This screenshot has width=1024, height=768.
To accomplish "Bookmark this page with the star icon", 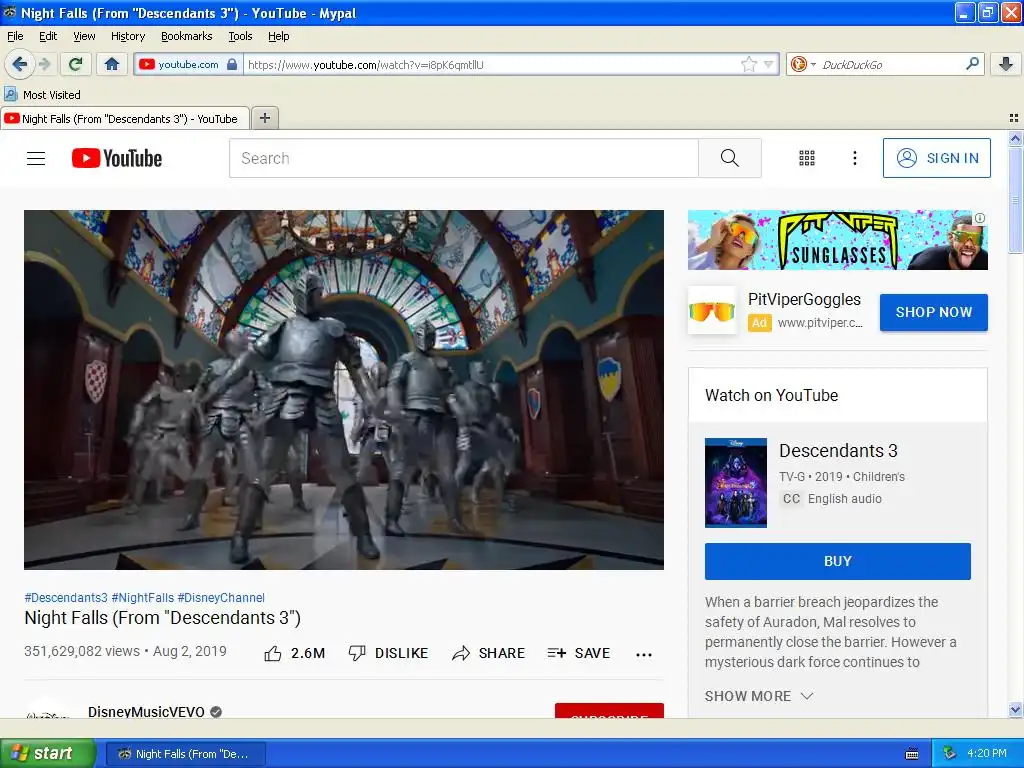I will (748, 64).
